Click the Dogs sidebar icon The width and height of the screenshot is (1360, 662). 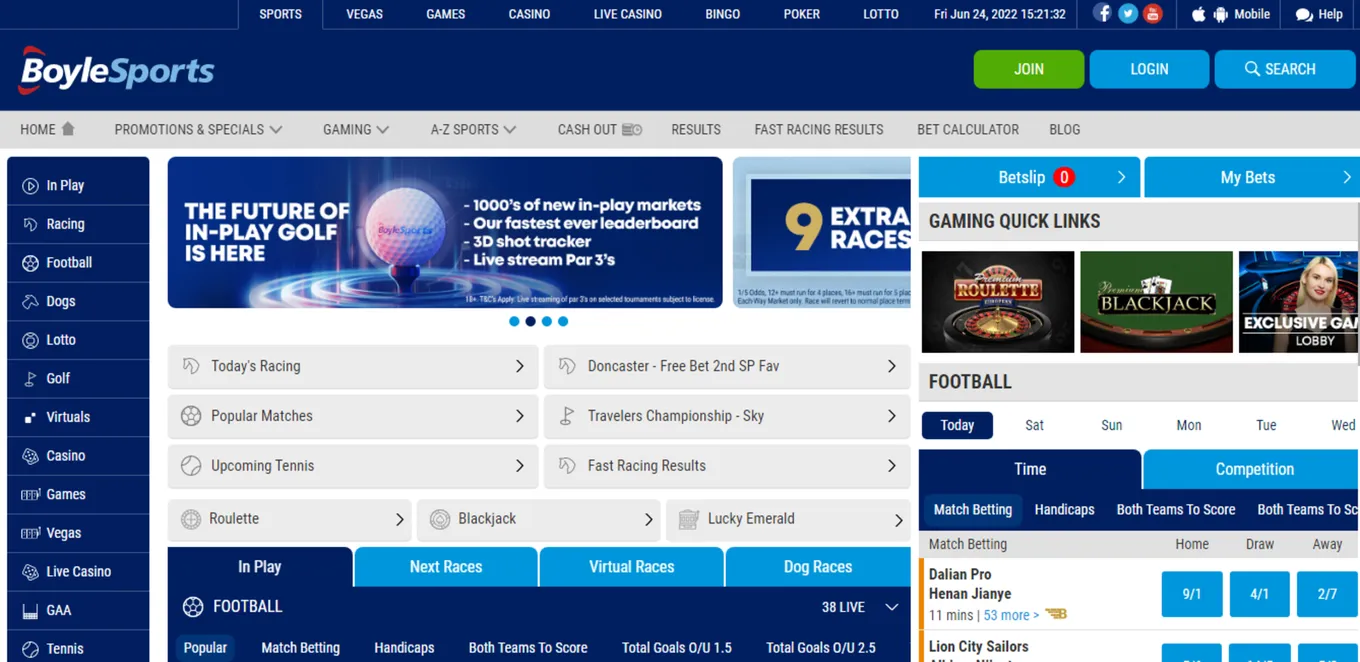(30, 301)
